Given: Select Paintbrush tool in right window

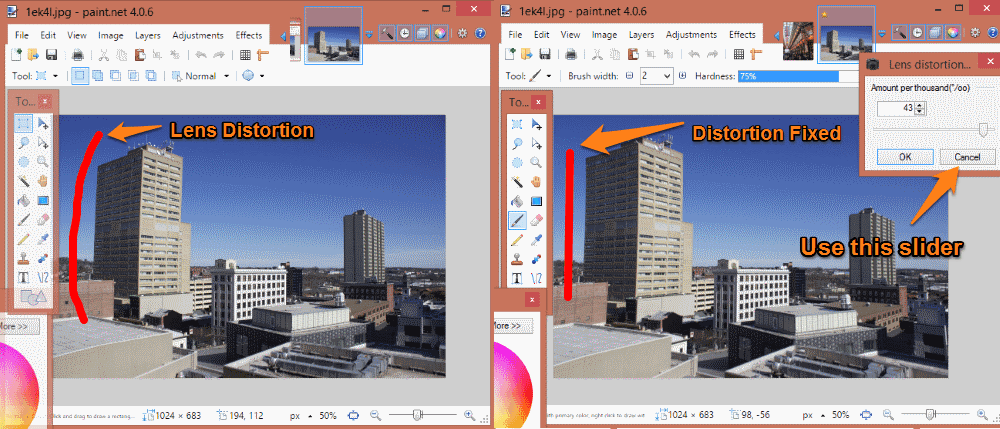Looking at the screenshot, I should coord(517,221).
